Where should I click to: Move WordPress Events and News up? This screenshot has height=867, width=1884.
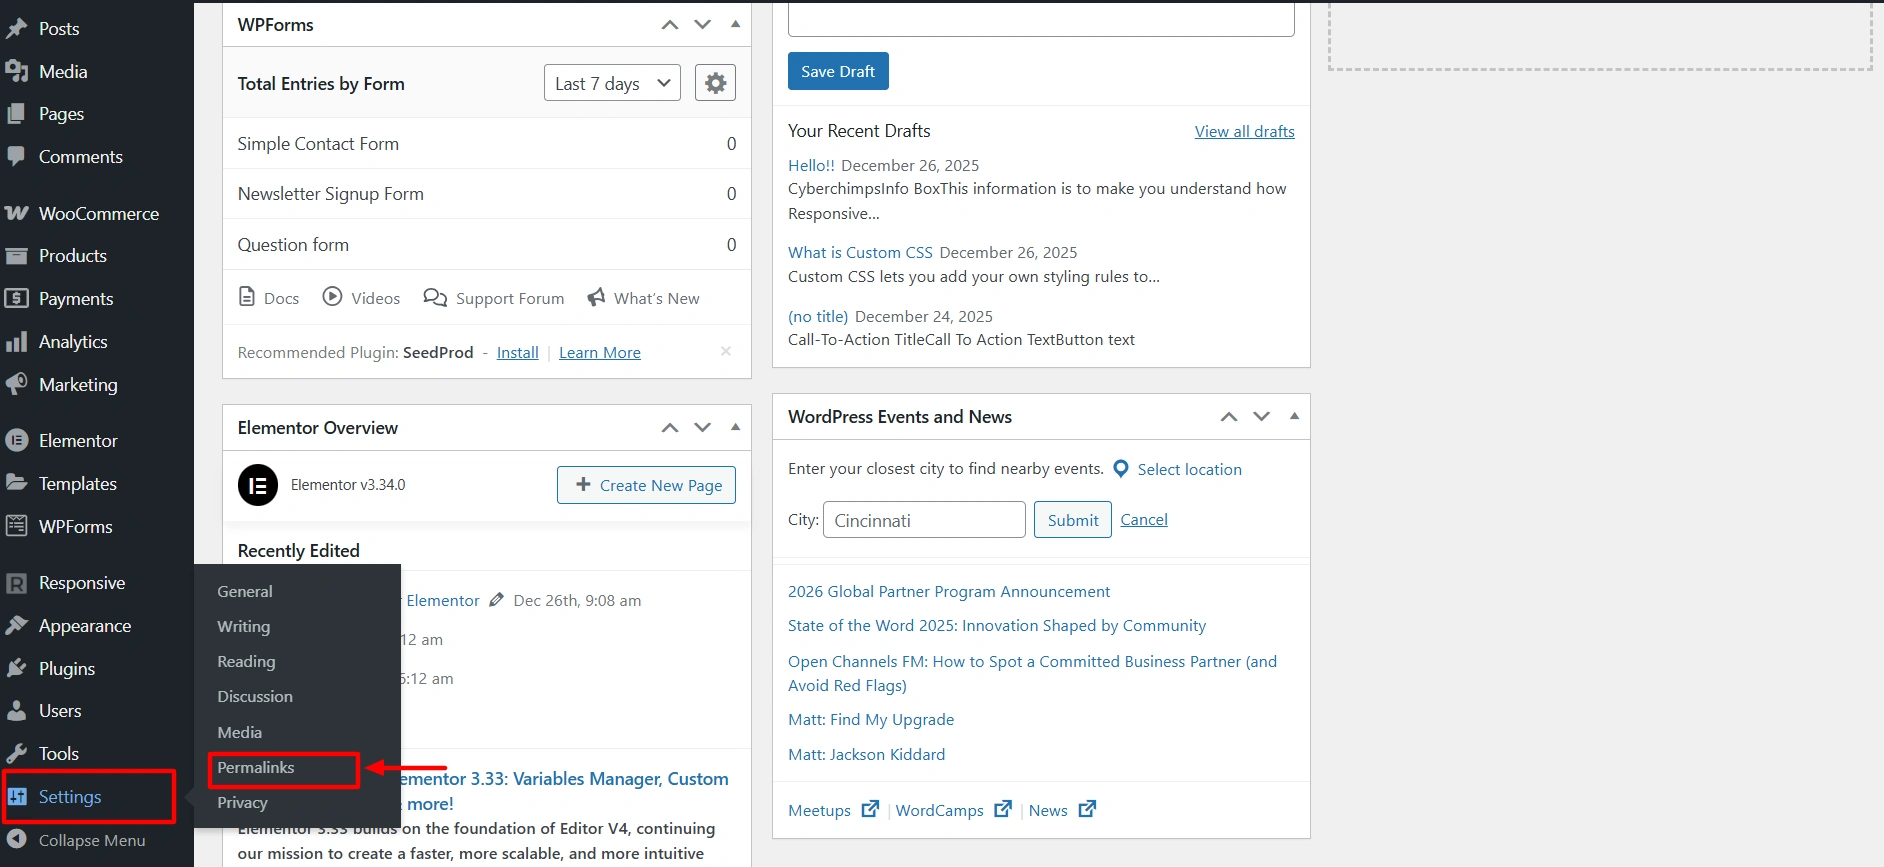pos(1229,417)
